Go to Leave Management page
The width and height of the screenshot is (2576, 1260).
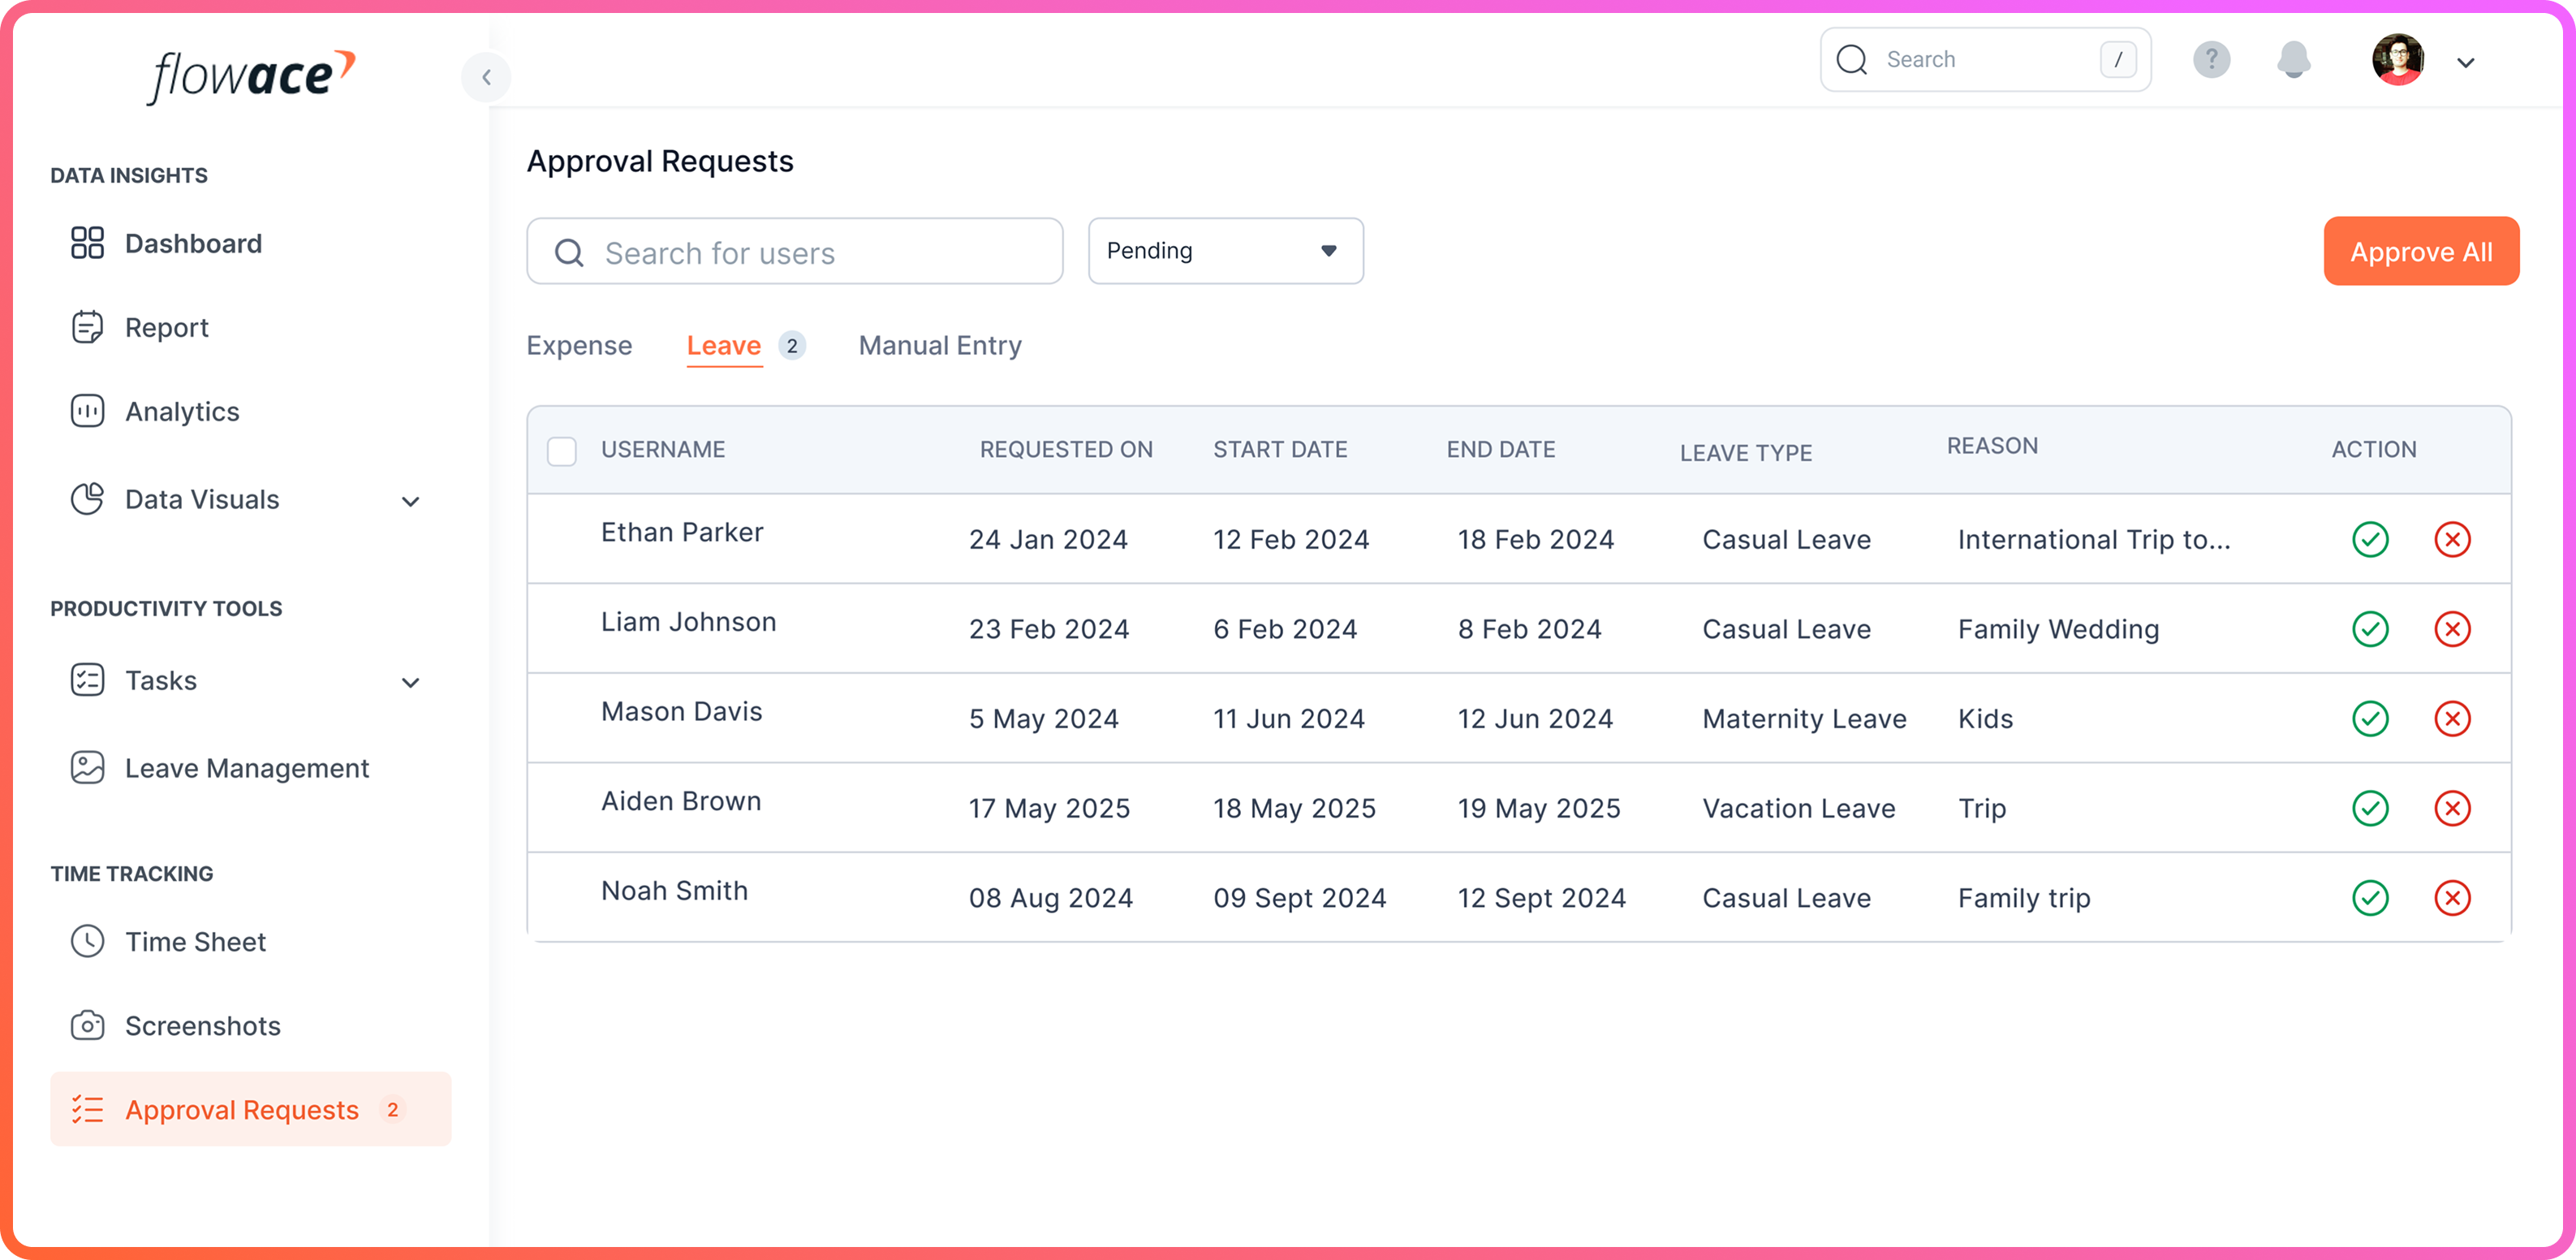point(246,768)
